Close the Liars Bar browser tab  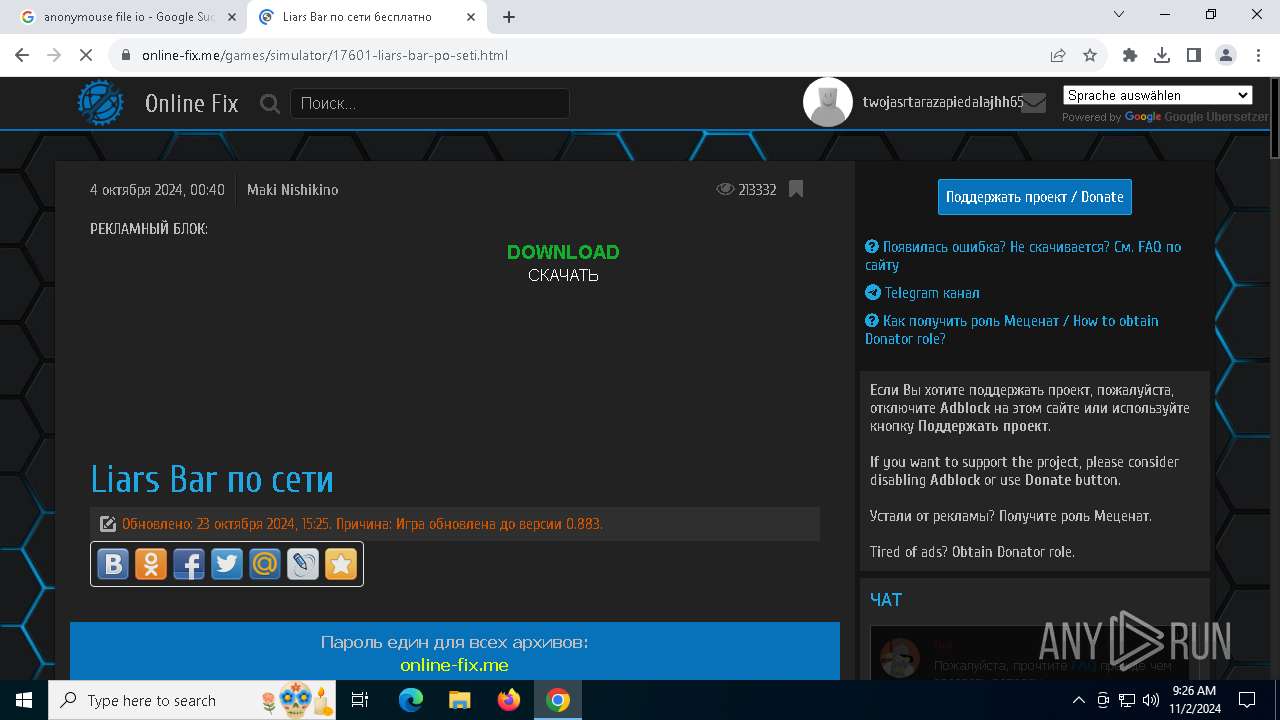tap(471, 17)
